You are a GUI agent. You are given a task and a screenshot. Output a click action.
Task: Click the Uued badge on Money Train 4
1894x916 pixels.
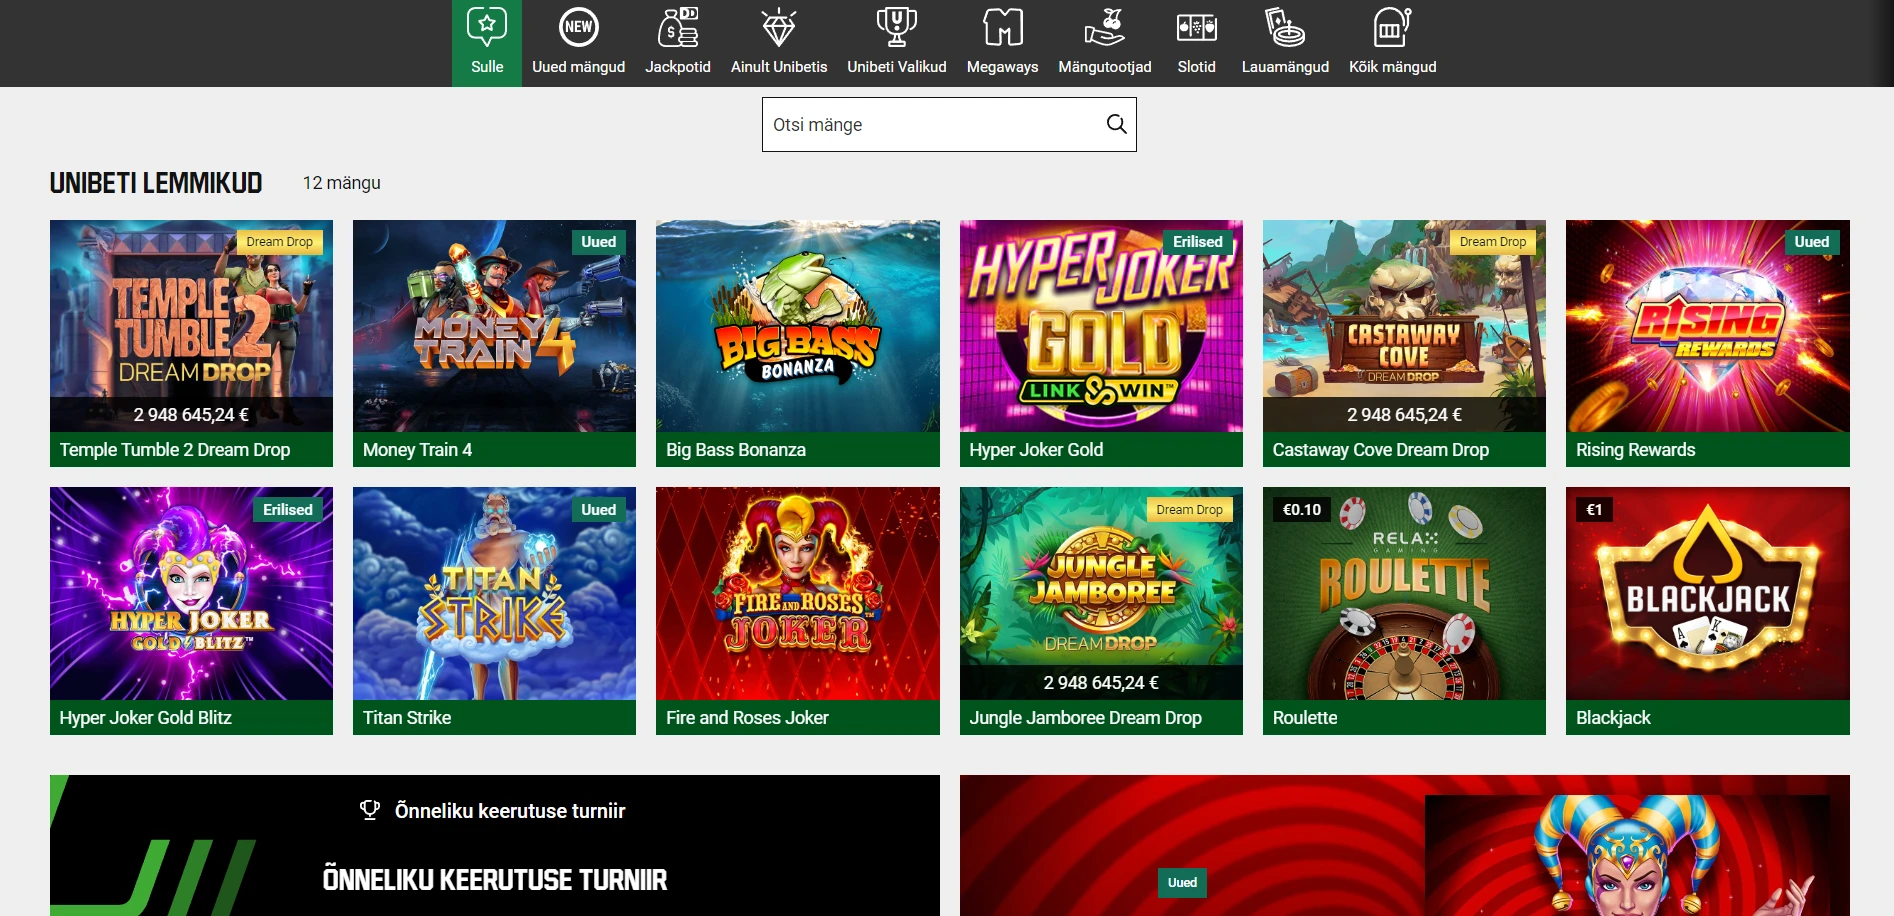[x=599, y=242]
